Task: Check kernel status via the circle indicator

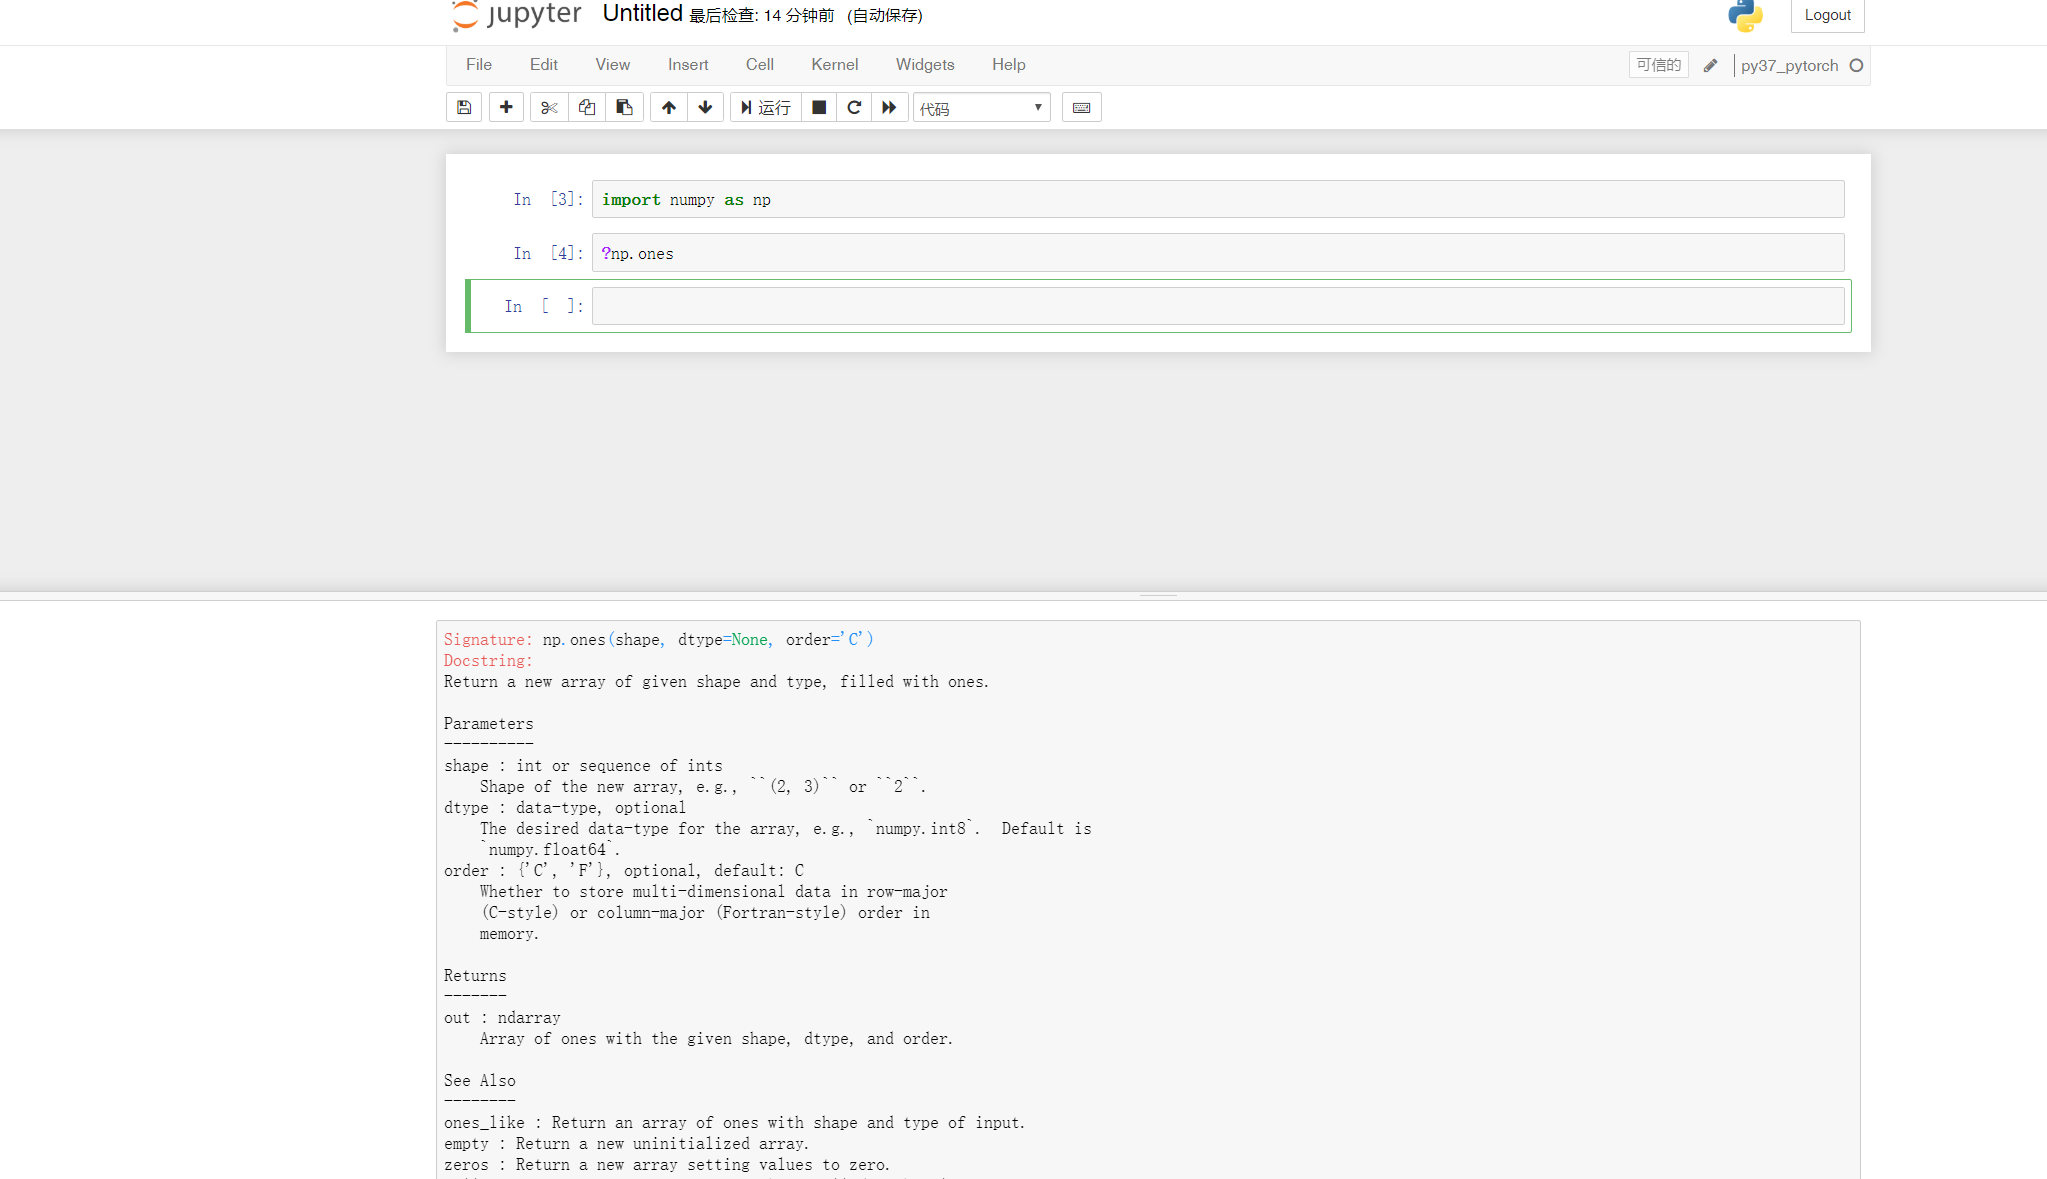Action: click(1858, 65)
